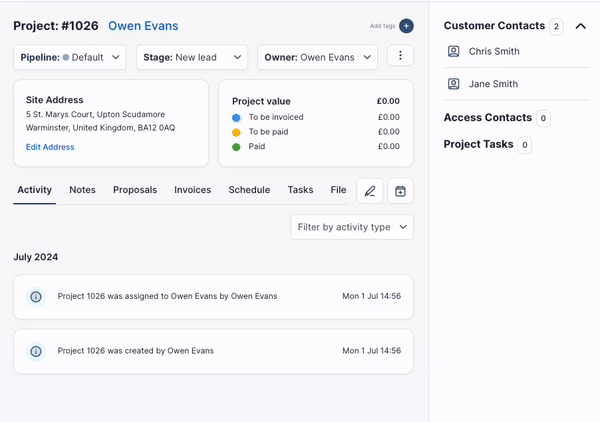The height and width of the screenshot is (422, 600).
Task: Click the Edit Address link
Action: (x=50, y=147)
